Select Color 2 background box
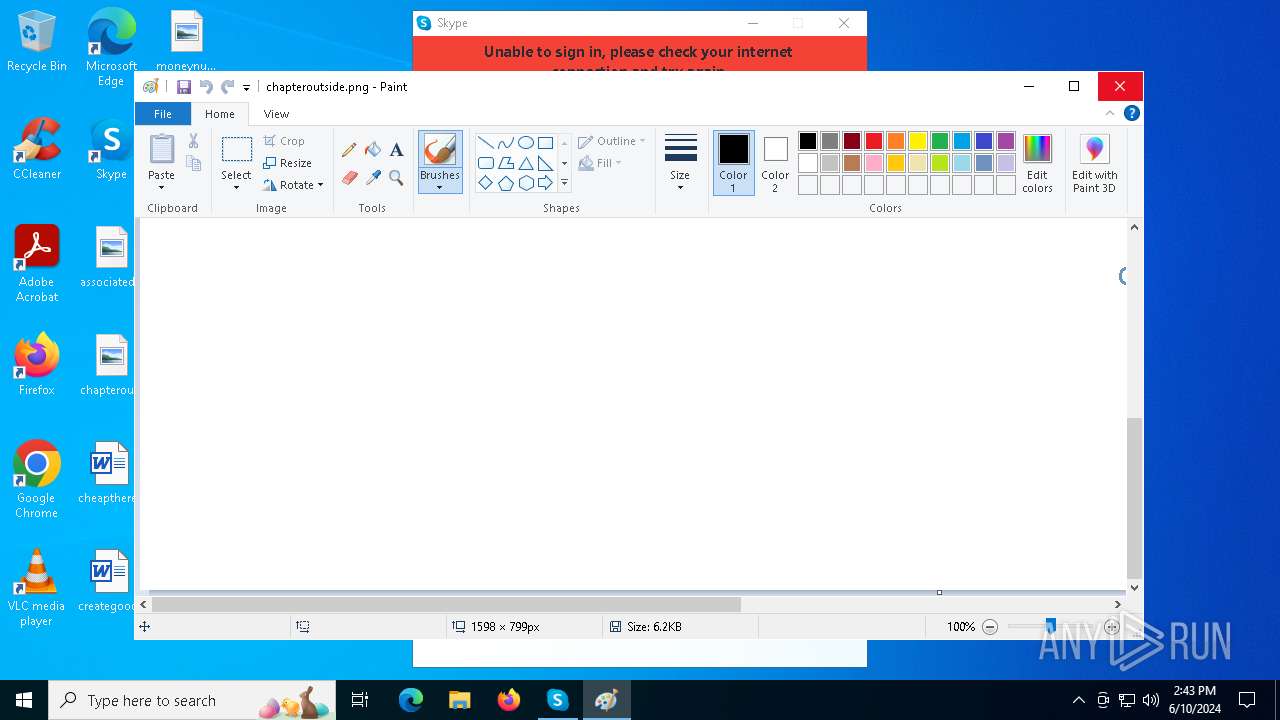Viewport: 1280px width, 720px height. pyautogui.click(x=775, y=162)
